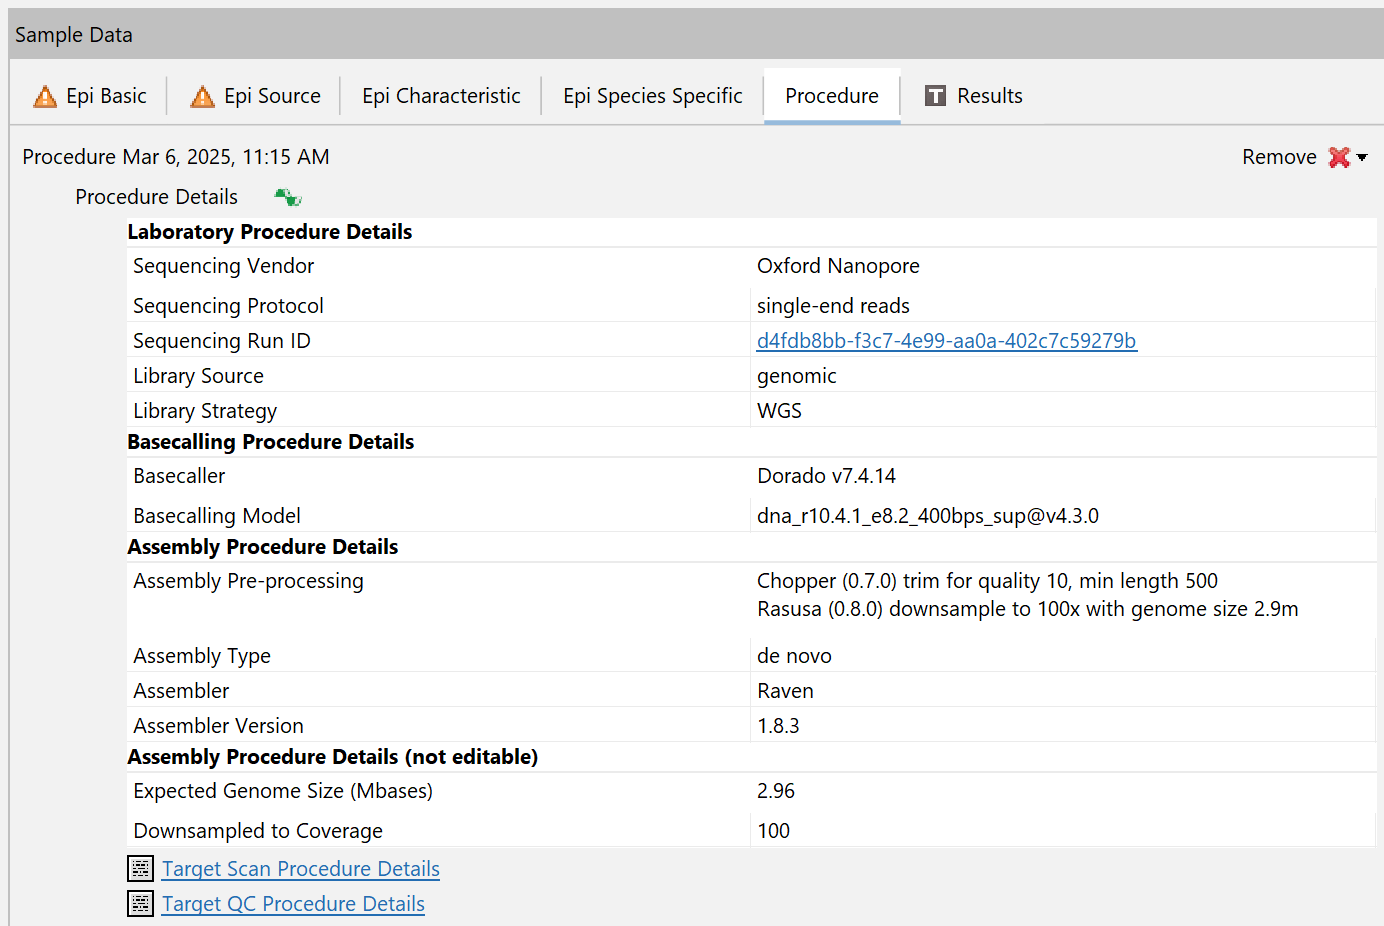Open the dropdown arrow next to Remove
This screenshot has height=926, width=1384.
pyautogui.click(x=1362, y=158)
